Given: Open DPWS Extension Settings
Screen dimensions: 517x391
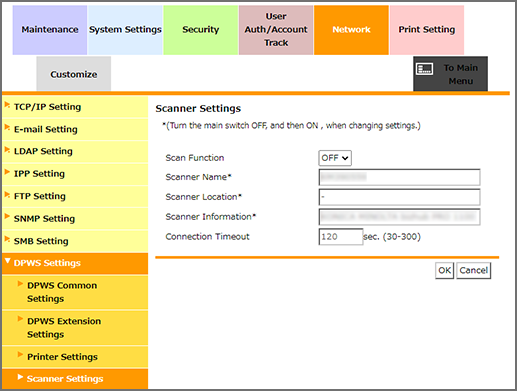Looking at the screenshot, I should click(x=75, y=328).
